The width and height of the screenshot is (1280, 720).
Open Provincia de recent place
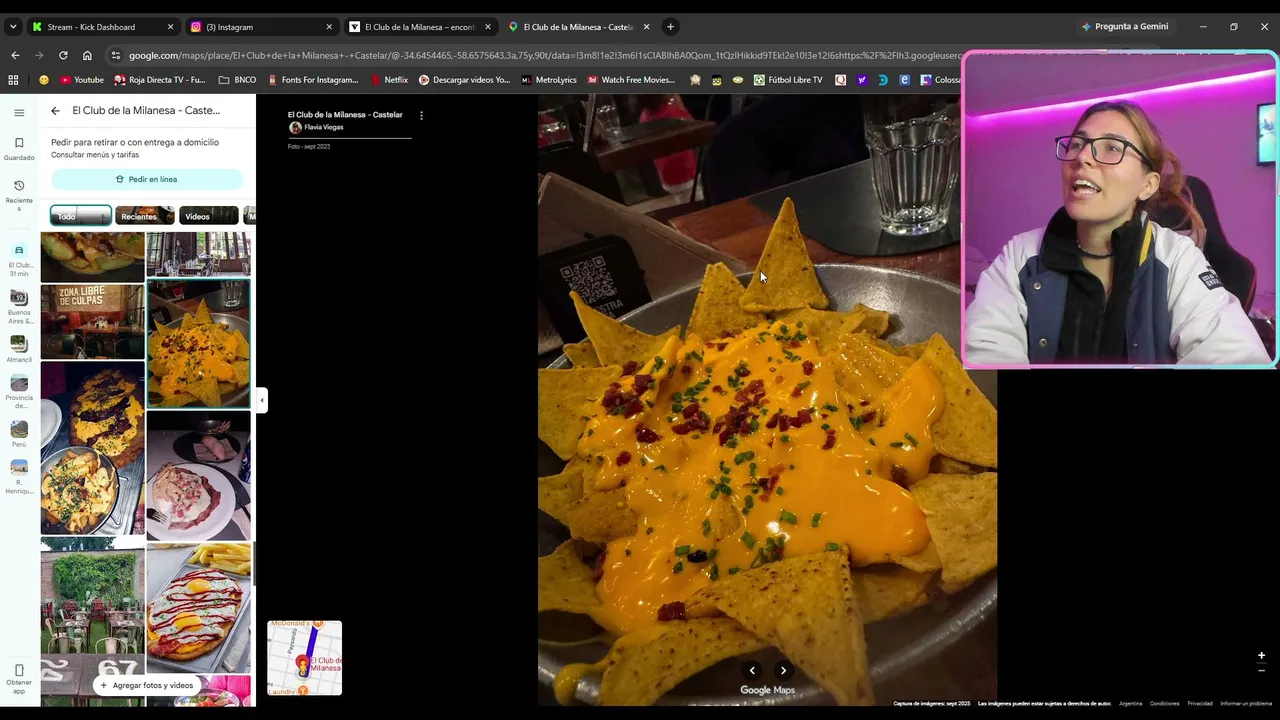click(x=19, y=392)
